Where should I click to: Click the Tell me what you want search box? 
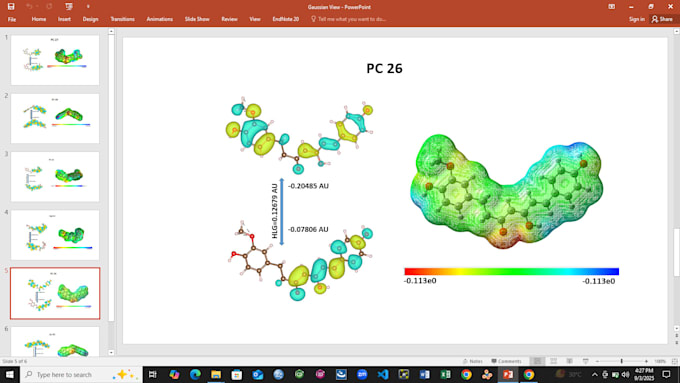[x=349, y=19]
